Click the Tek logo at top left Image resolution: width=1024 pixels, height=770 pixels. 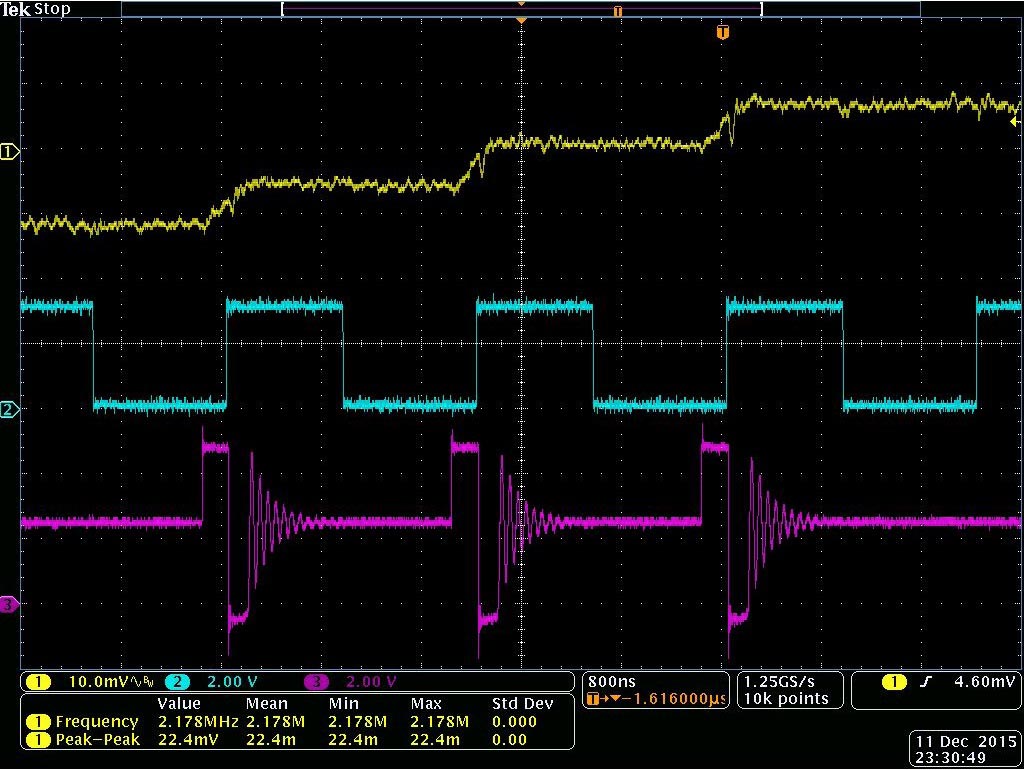point(16,9)
